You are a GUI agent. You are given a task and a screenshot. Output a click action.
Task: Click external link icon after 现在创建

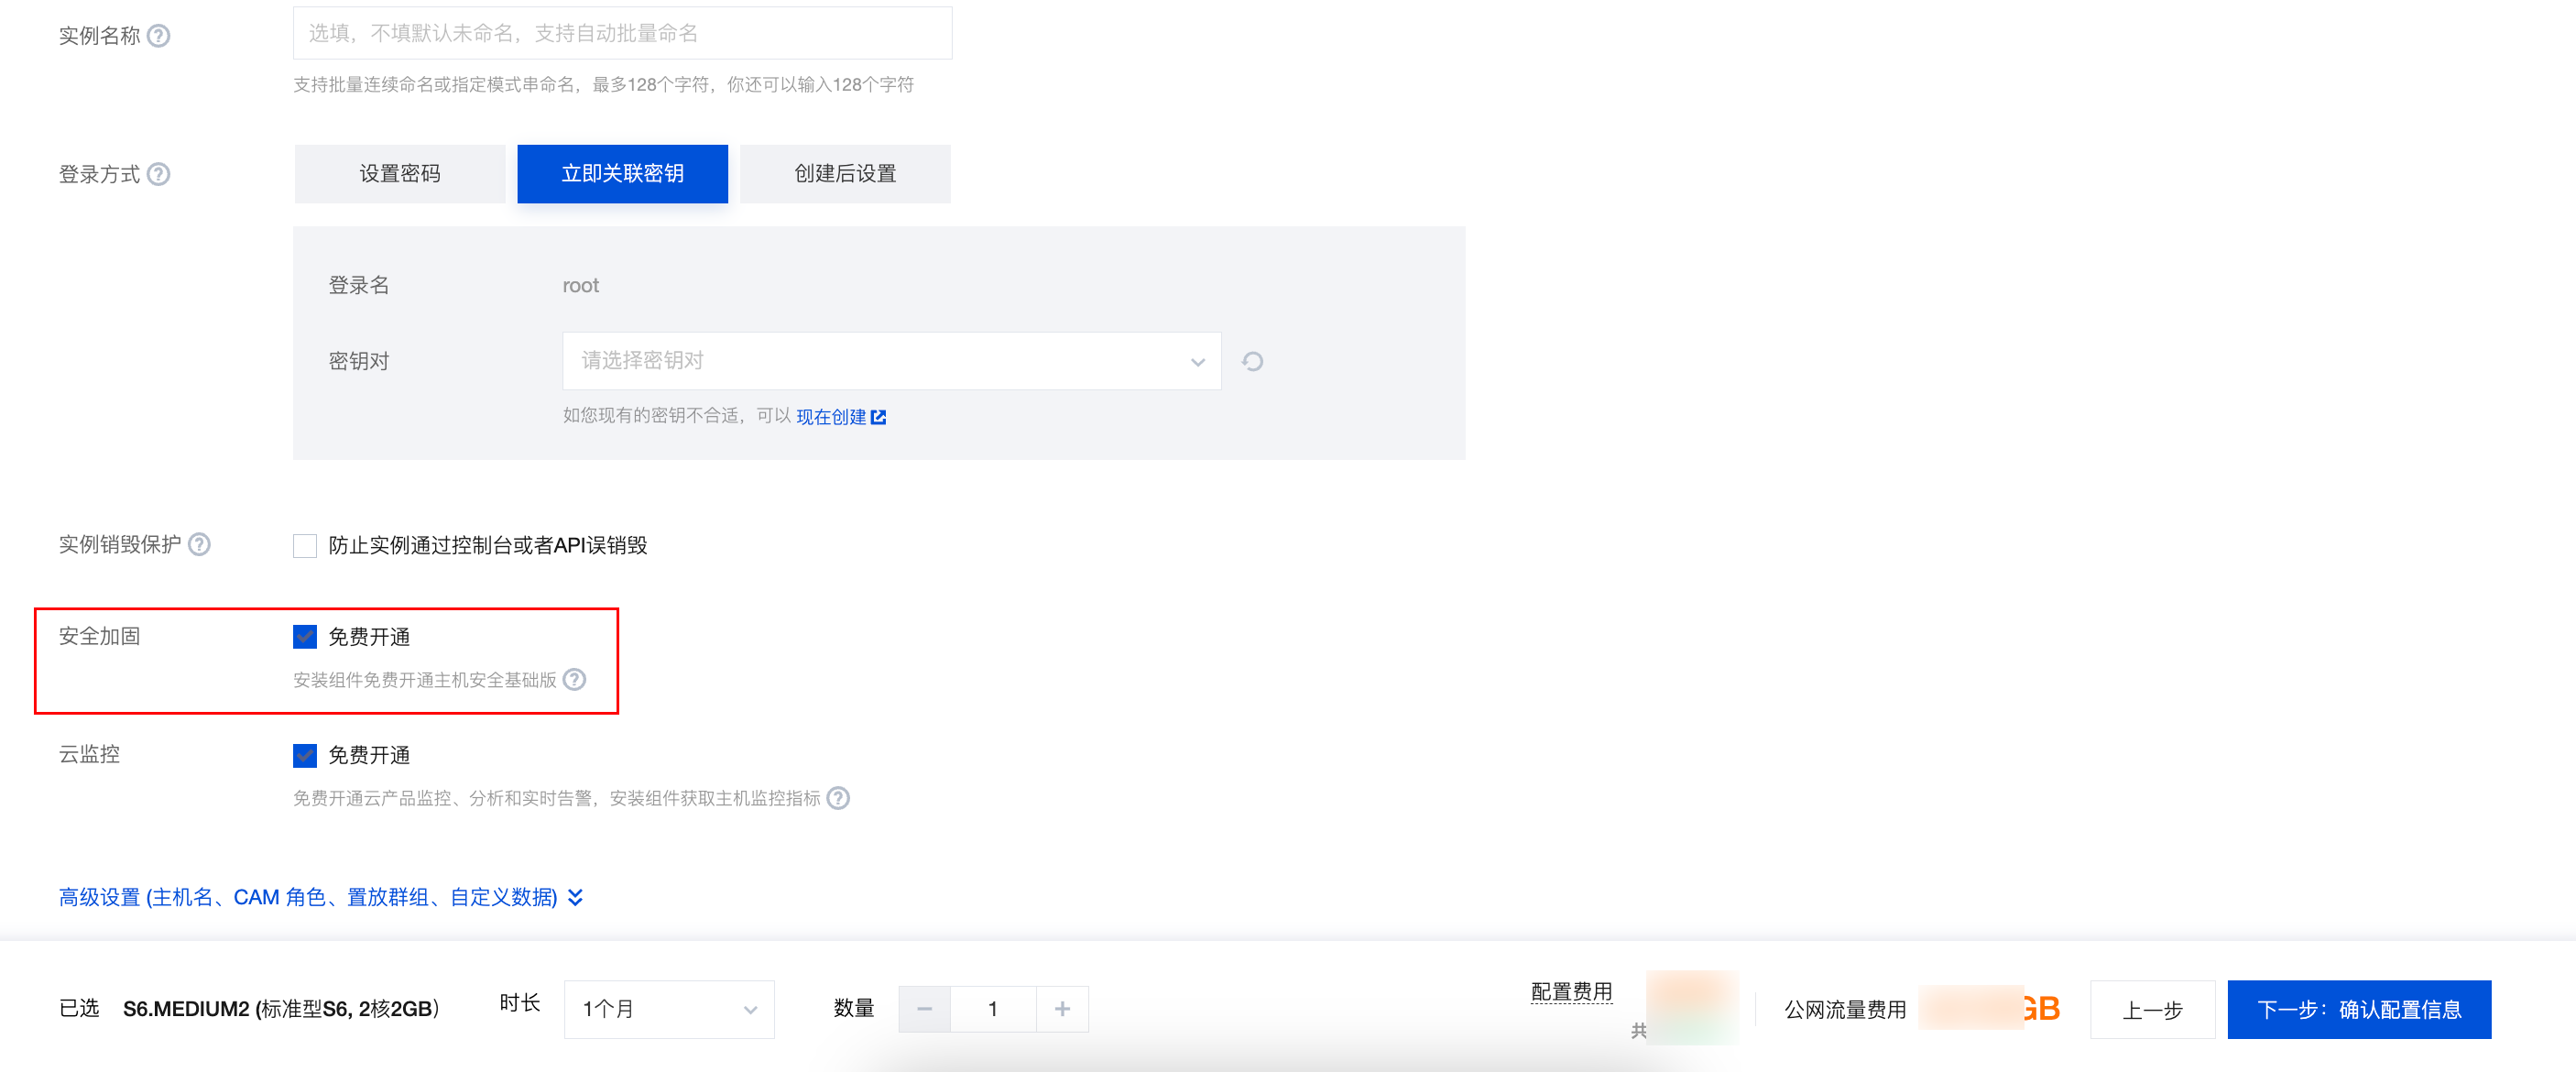[878, 417]
